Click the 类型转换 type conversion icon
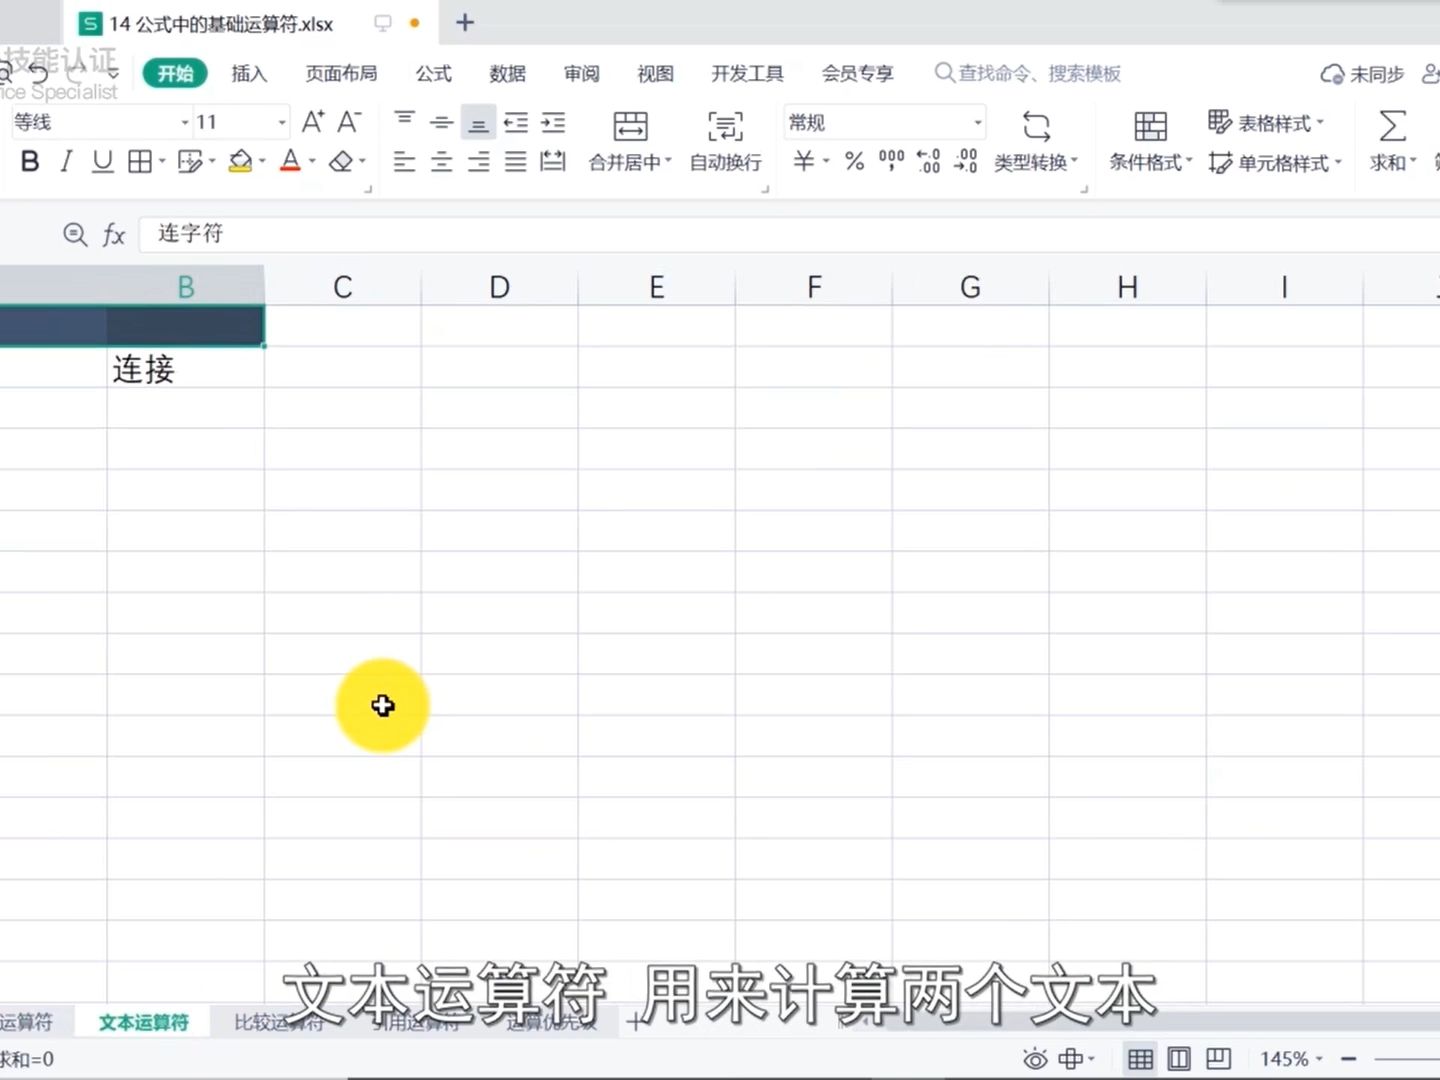Image resolution: width=1440 pixels, height=1080 pixels. (x=1037, y=140)
